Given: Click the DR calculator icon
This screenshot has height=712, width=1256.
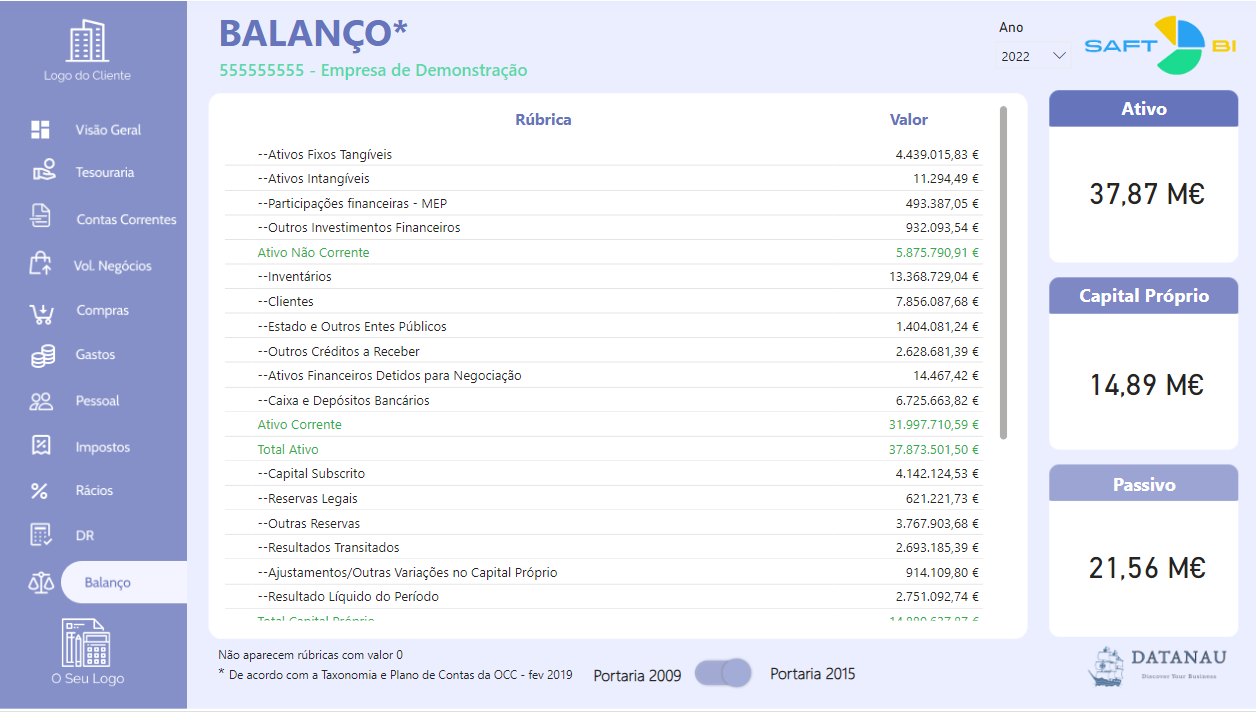Looking at the screenshot, I should coord(40,535).
